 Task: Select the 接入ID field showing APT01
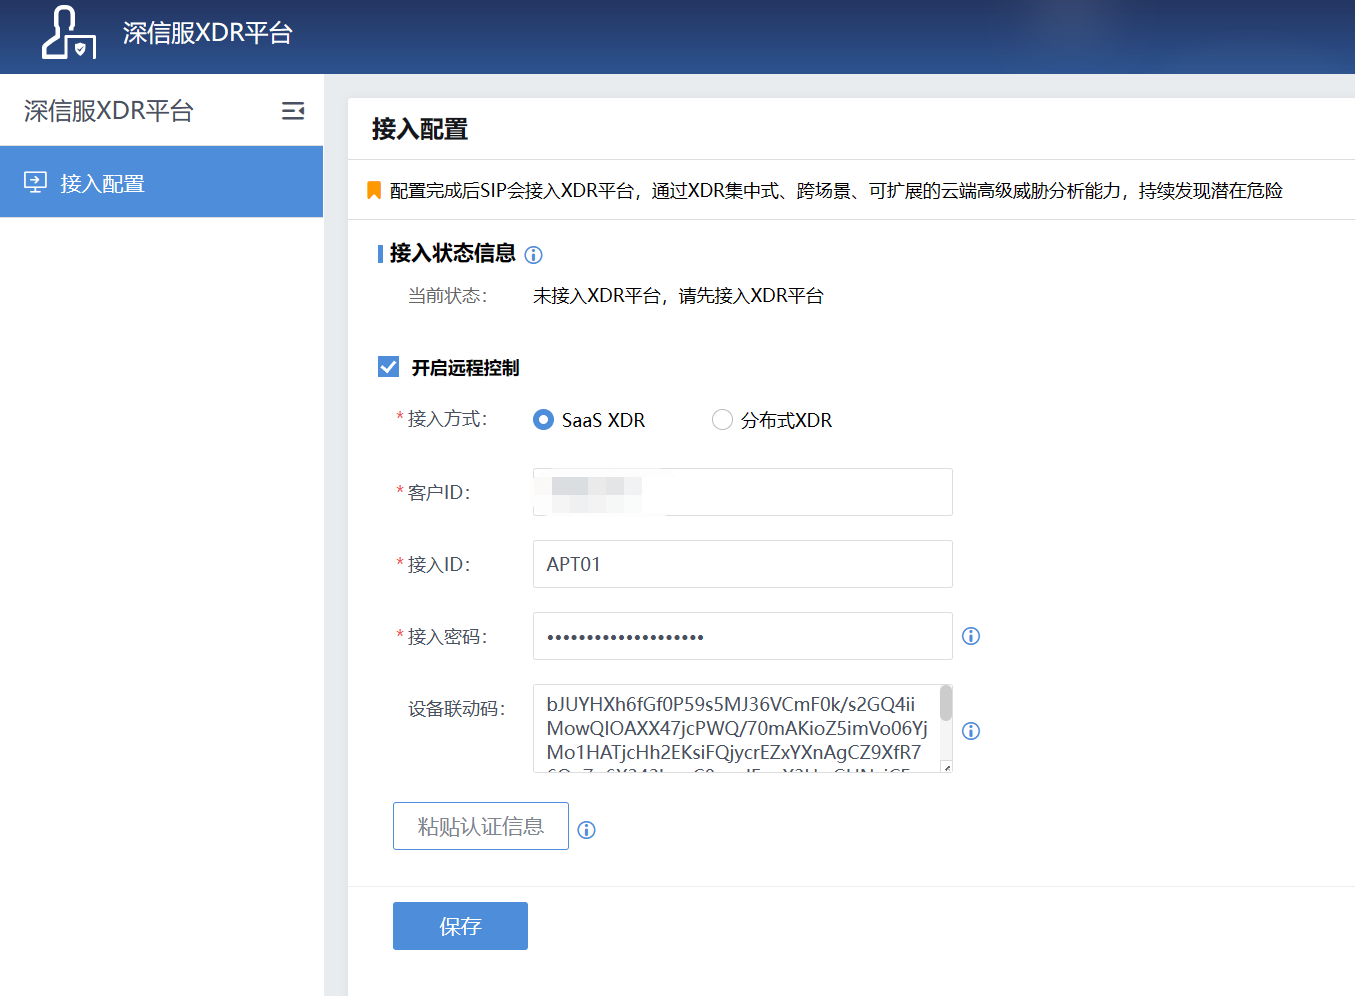[x=742, y=564]
